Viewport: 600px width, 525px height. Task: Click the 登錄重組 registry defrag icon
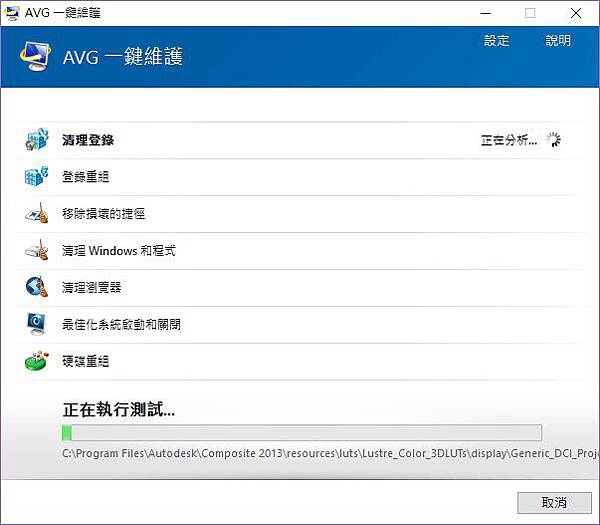coord(37,176)
